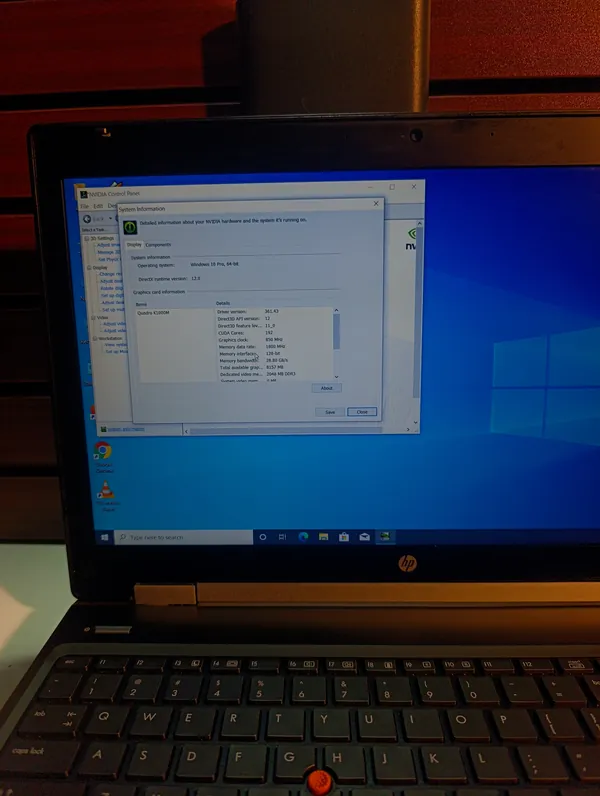The width and height of the screenshot is (600, 796).
Task: Open the Mail app from taskbar
Action: click(x=365, y=537)
